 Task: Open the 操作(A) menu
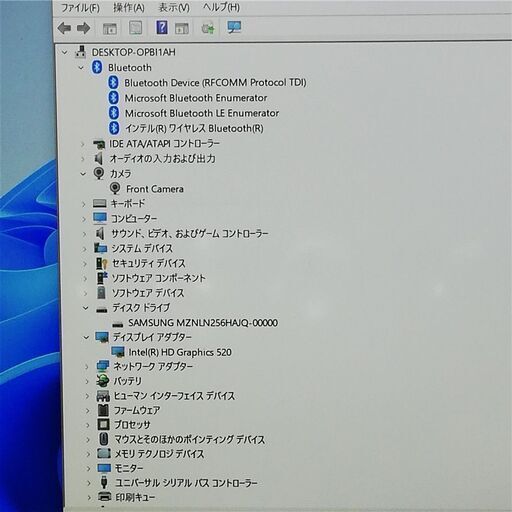129,8
